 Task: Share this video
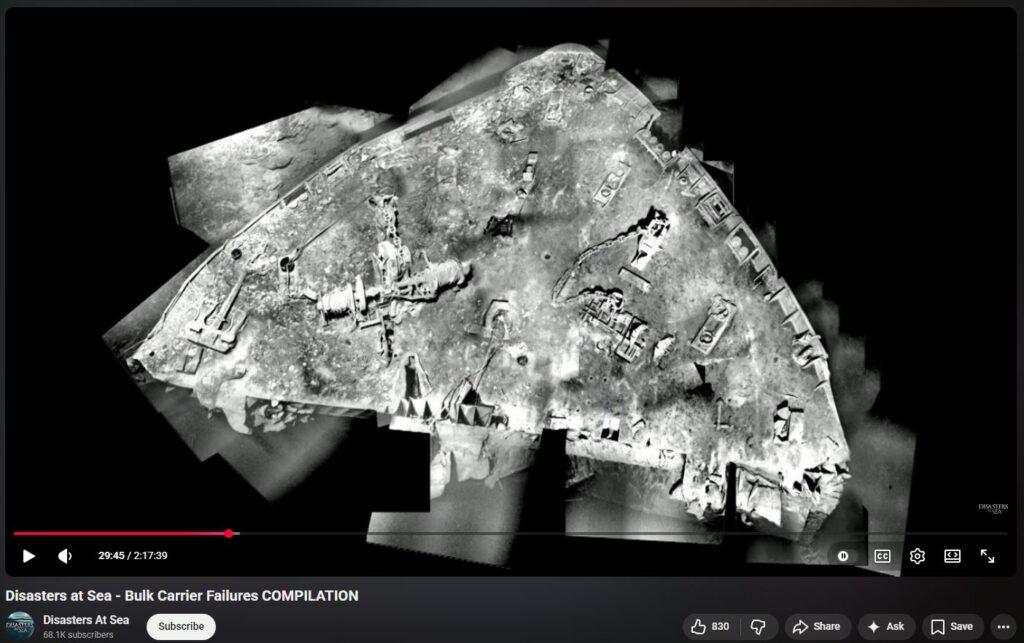point(816,627)
